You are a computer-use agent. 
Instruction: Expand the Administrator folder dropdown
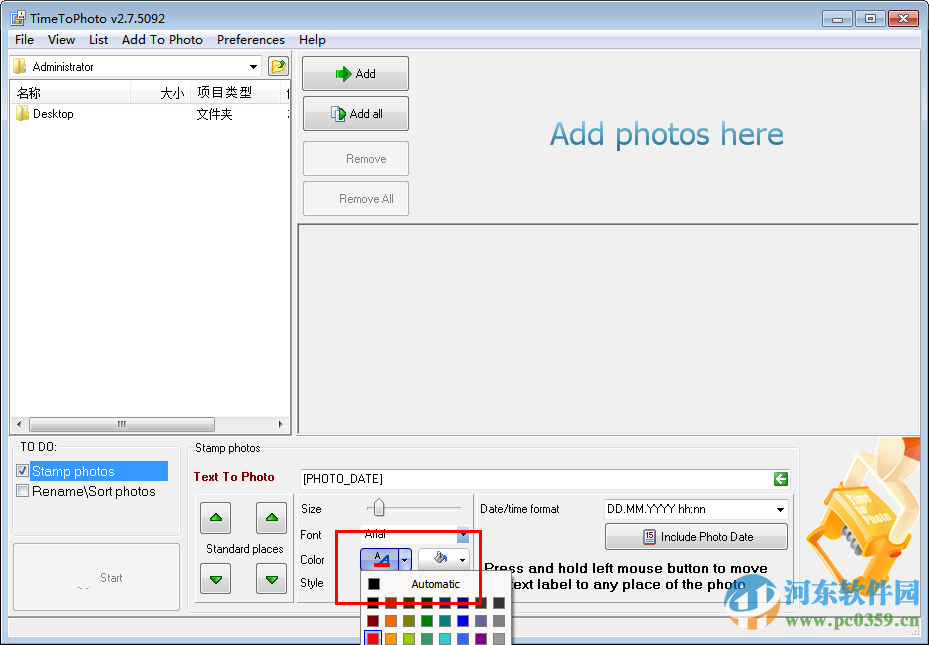coord(253,66)
